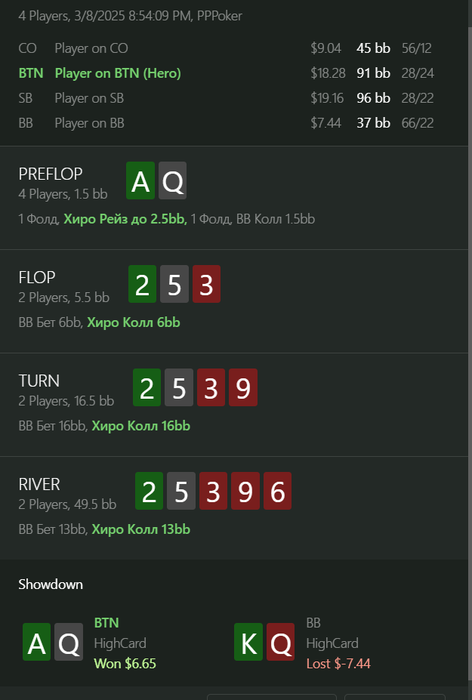
Task: Click the green King card in Showdown
Action: [248, 642]
